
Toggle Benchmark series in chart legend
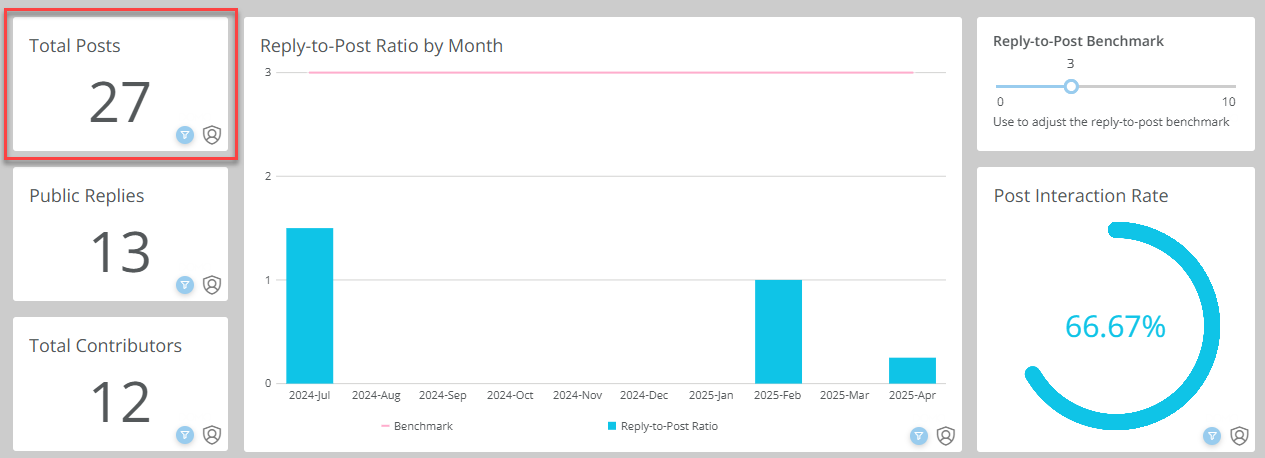[x=417, y=426]
